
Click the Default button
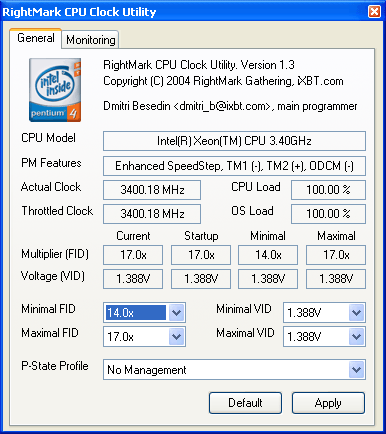(245, 403)
